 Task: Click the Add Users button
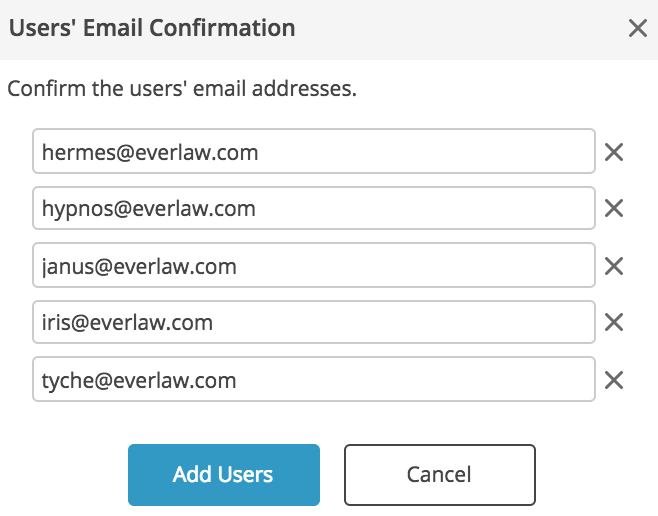pyautogui.click(x=224, y=475)
